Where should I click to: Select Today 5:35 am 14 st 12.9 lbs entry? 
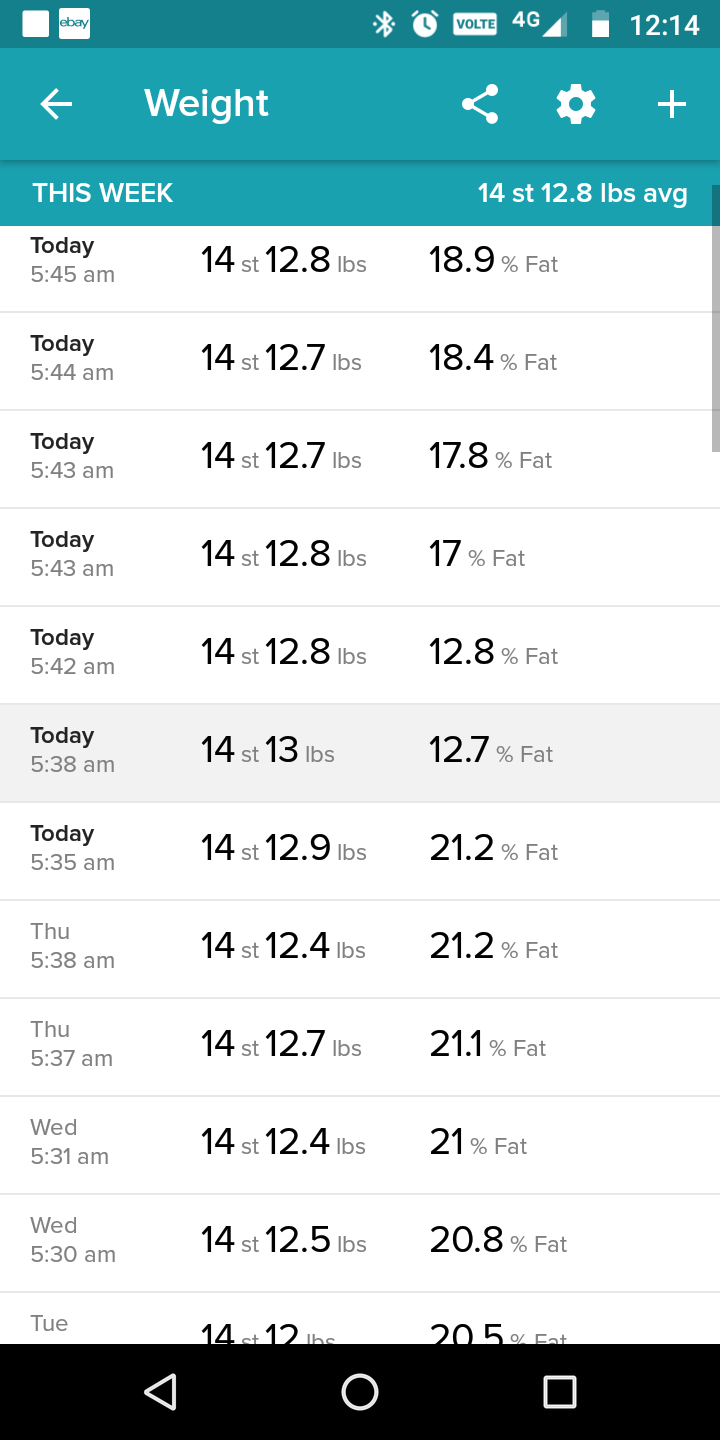tap(360, 851)
